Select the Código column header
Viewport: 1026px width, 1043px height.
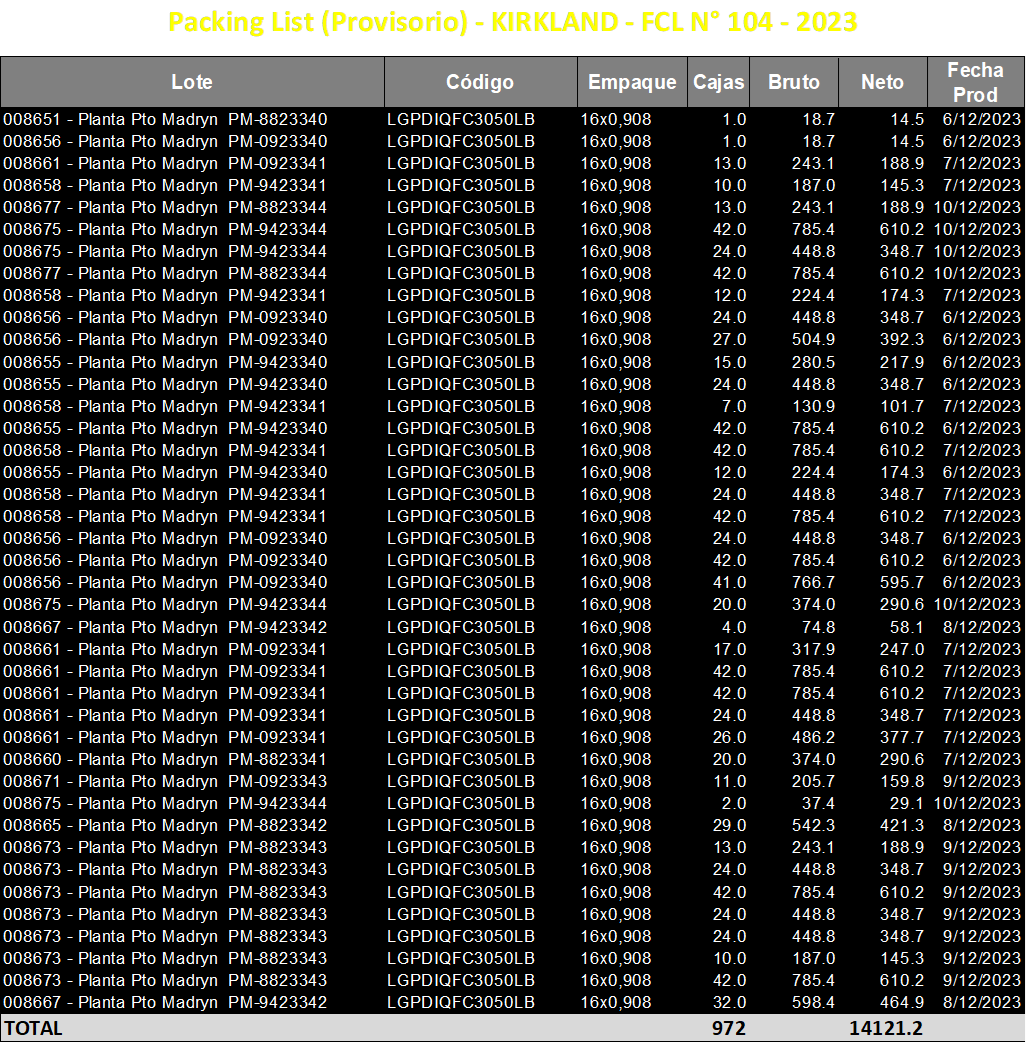pyautogui.click(x=480, y=82)
